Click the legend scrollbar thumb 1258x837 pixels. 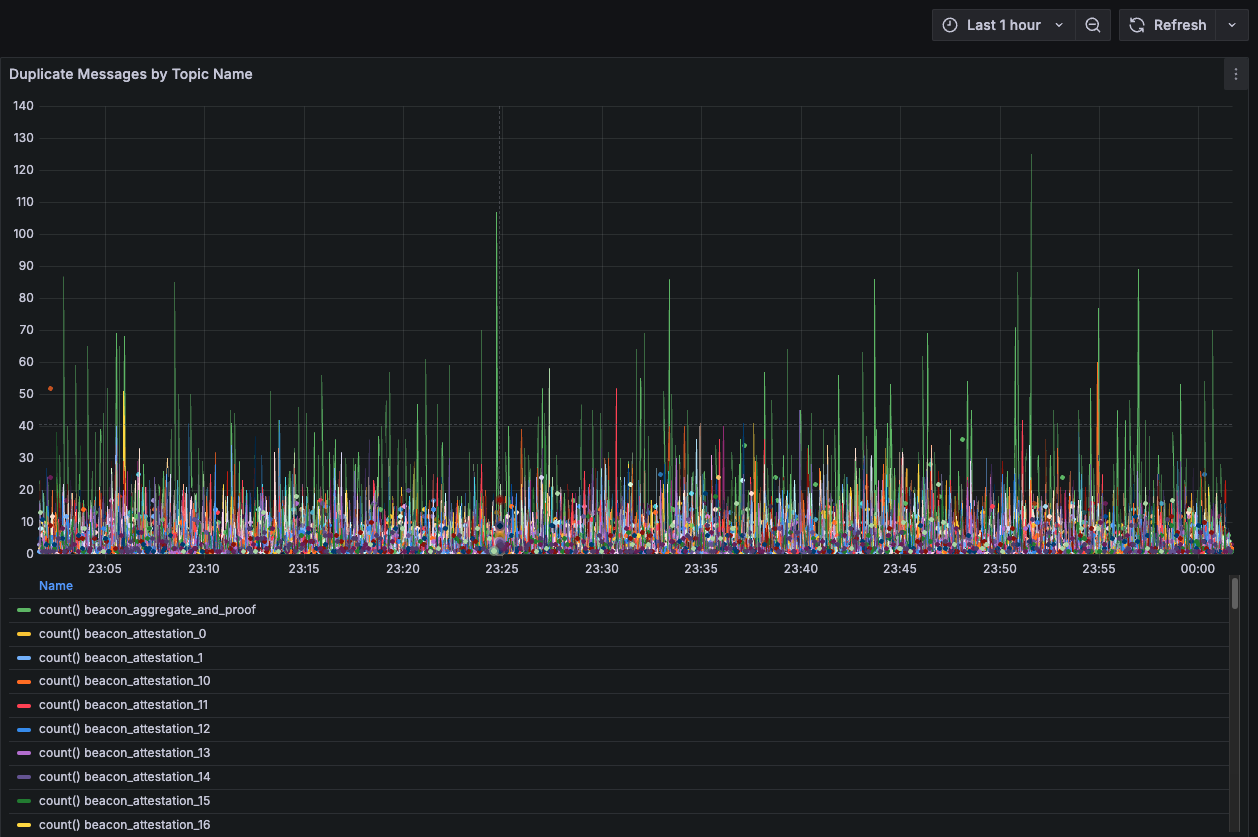pyautogui.click(x=1235, y=593)
